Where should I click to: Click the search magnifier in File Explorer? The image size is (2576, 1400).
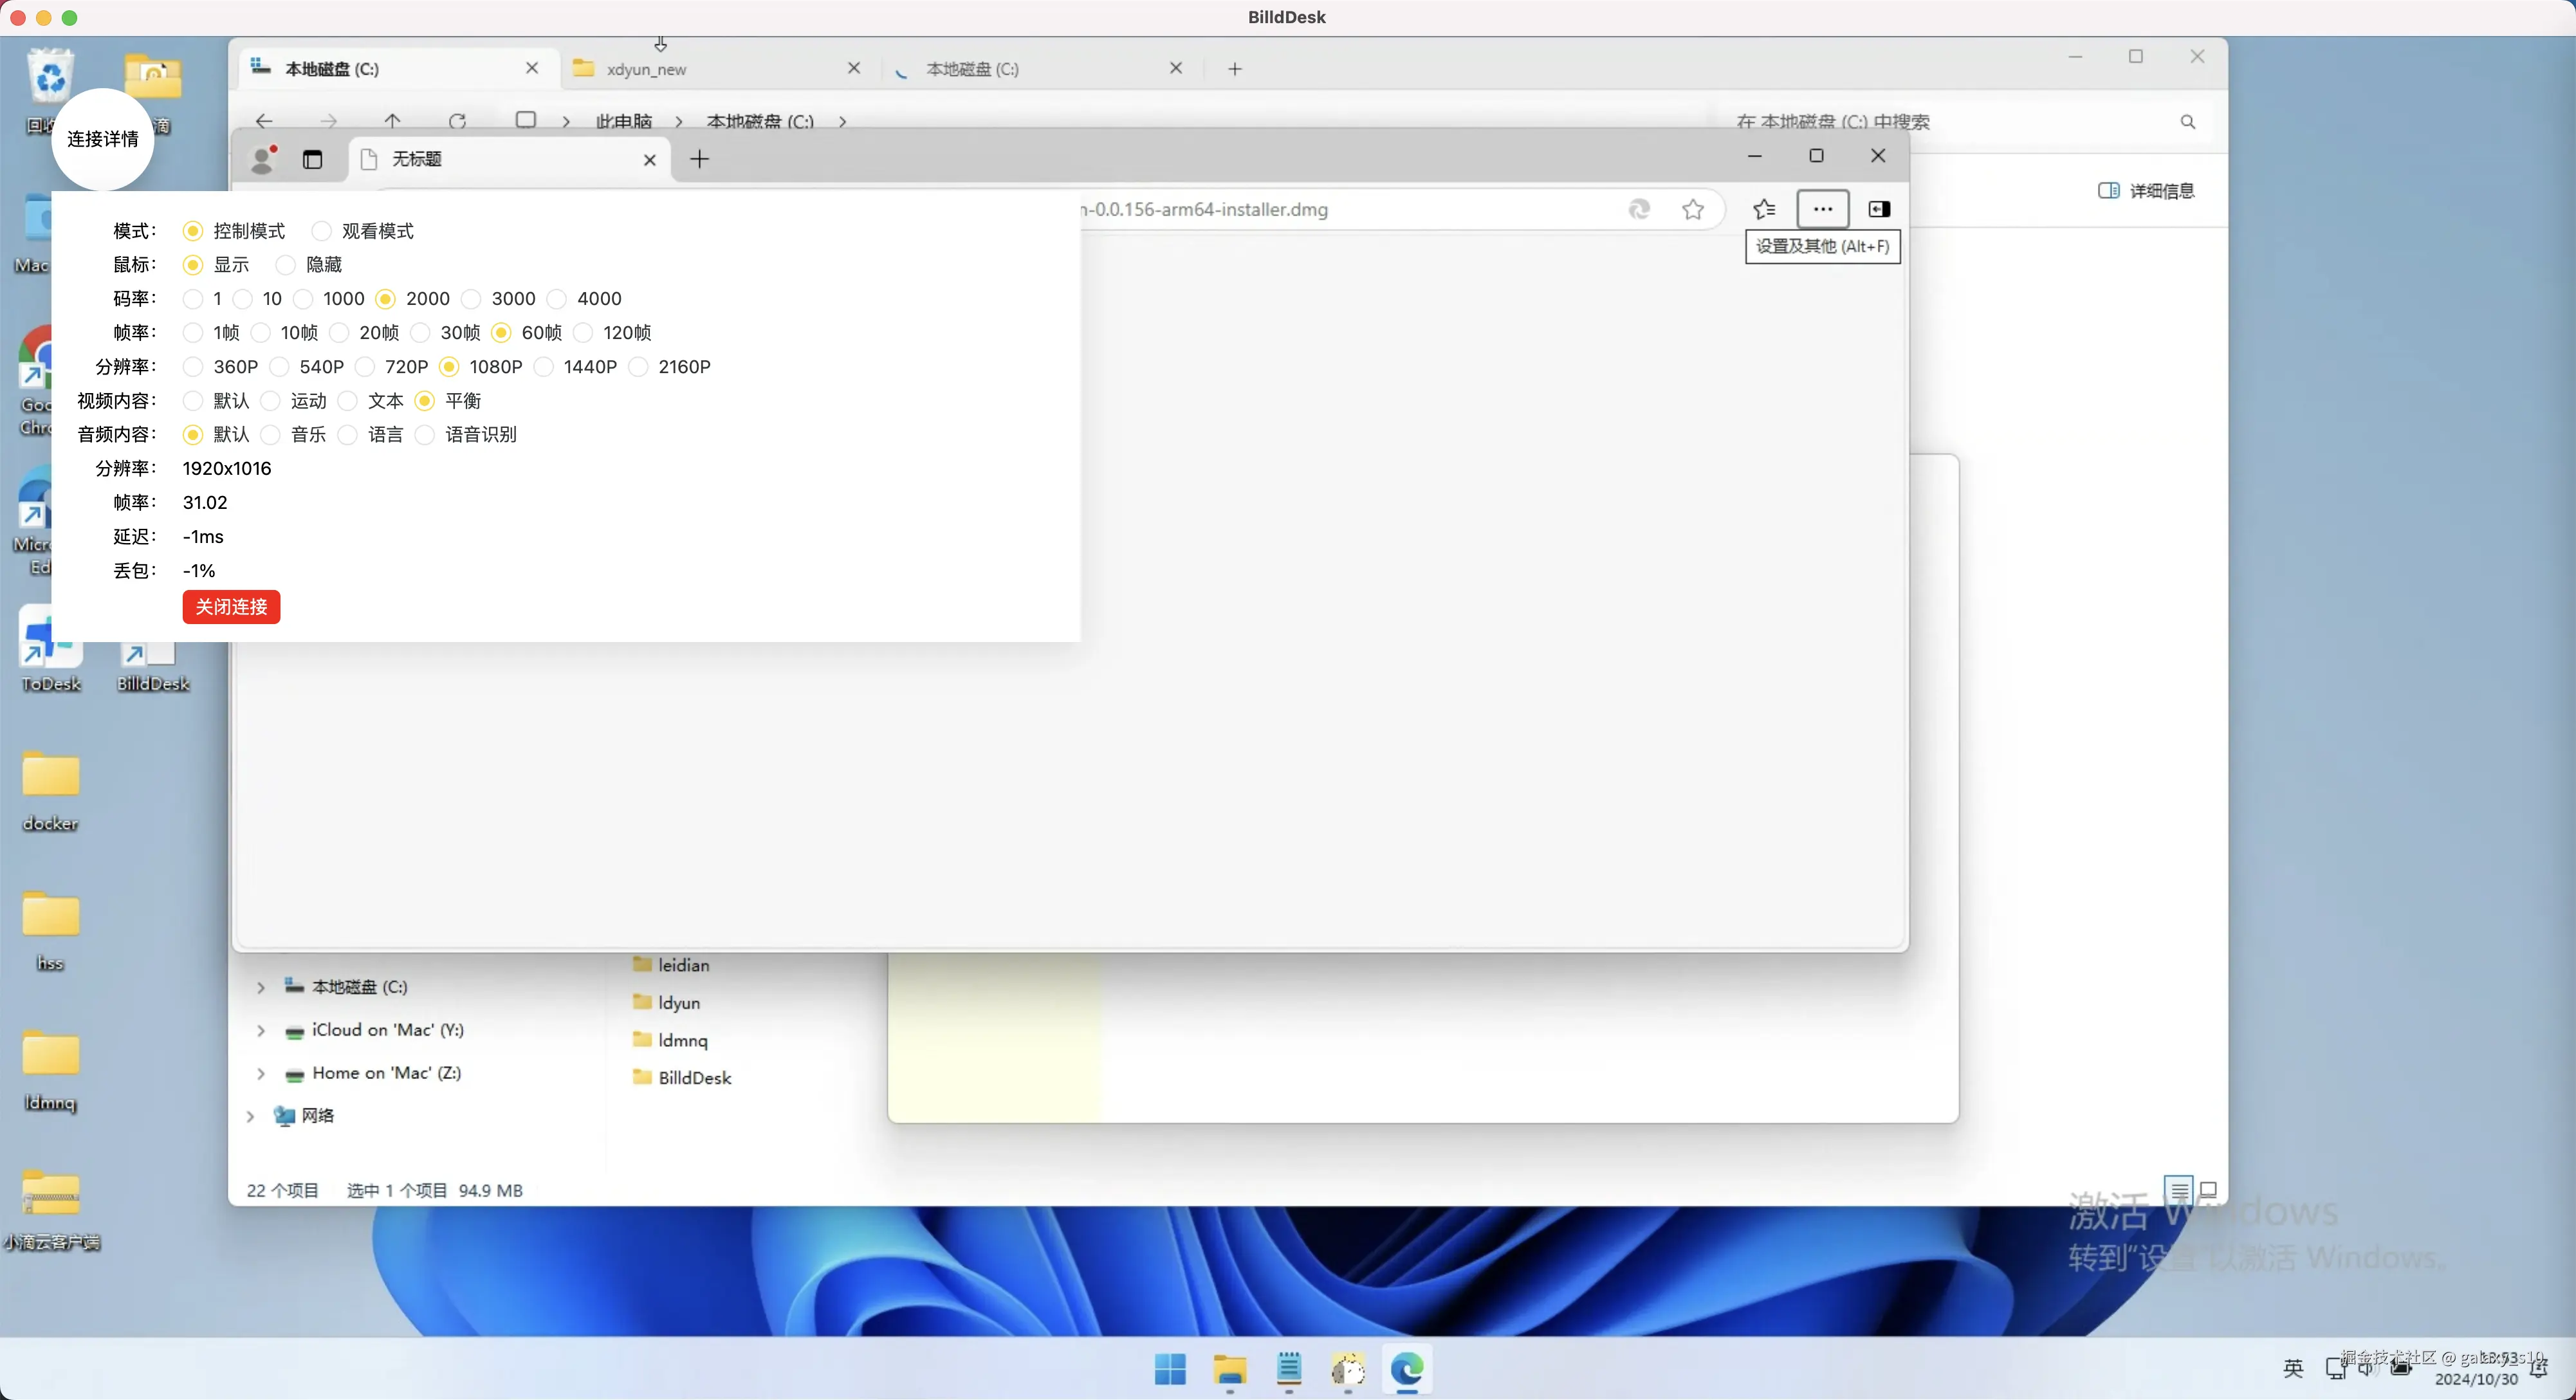pyautogui.click(x=2187, y=122)
